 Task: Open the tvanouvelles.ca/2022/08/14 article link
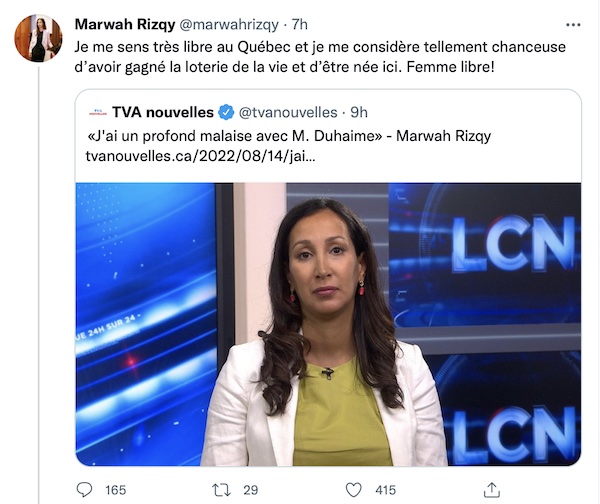pyautogui.click(x=201, y=156)
